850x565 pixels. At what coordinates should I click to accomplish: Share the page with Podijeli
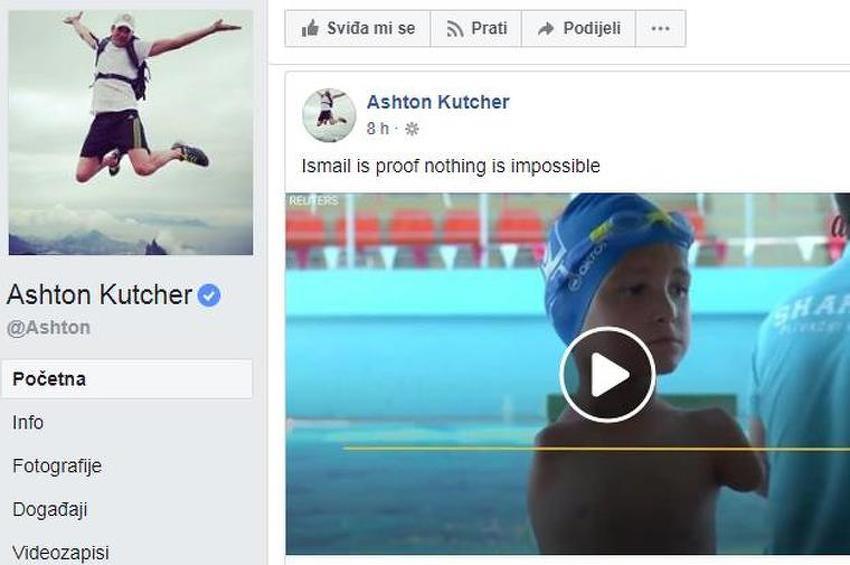(578, 28)
